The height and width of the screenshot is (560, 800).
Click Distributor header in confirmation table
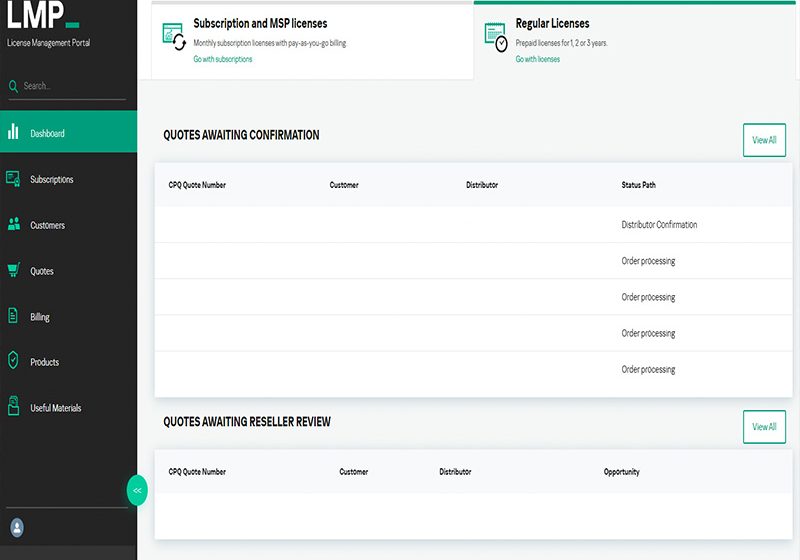pyautogui.click(x=482, y=185)
